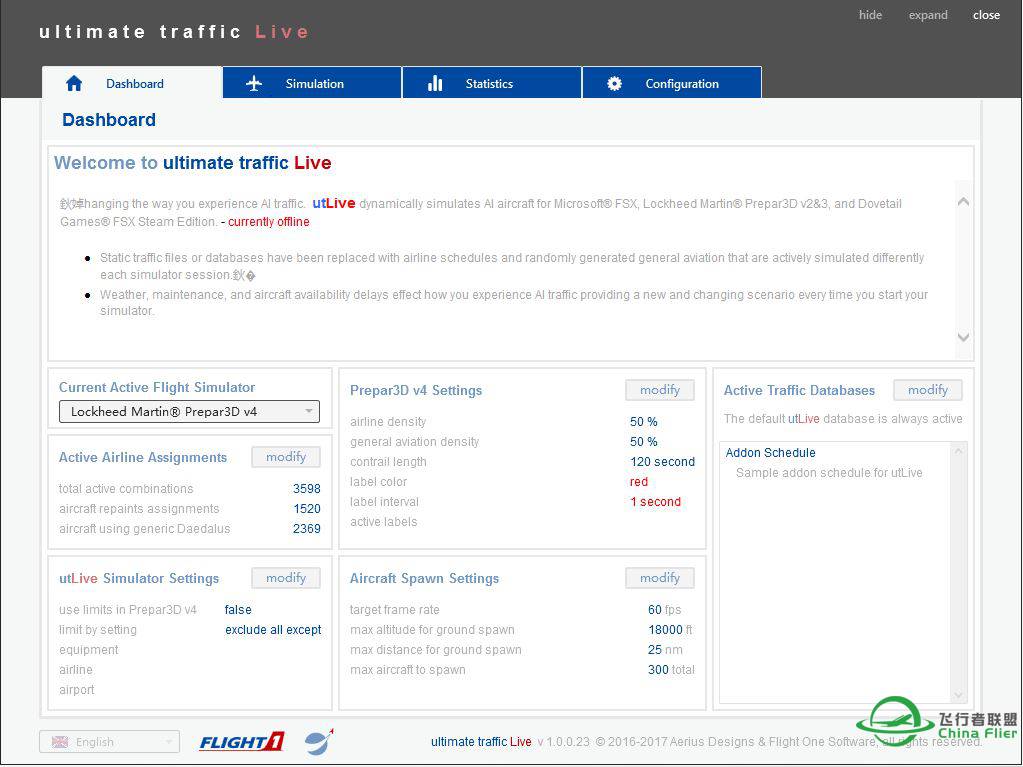Click the Configuration gear icon
This screenshot has height=767, width=1023.
pos(614,83)
